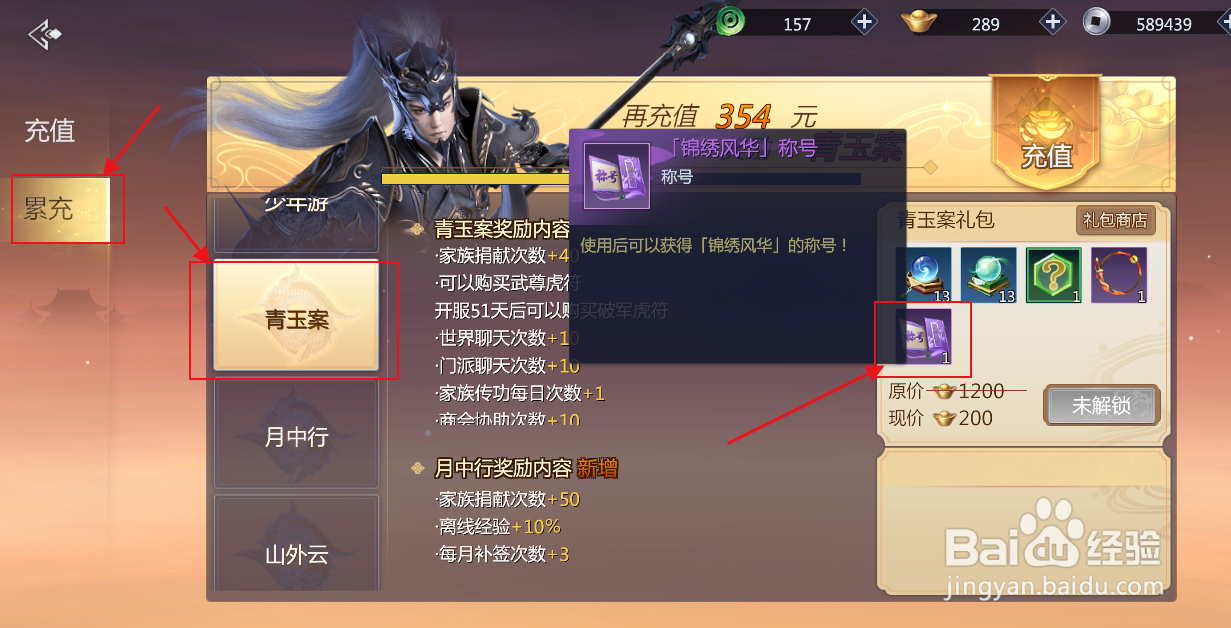Click the large gold 充值 button
1231x628 pixels.
1046,133
